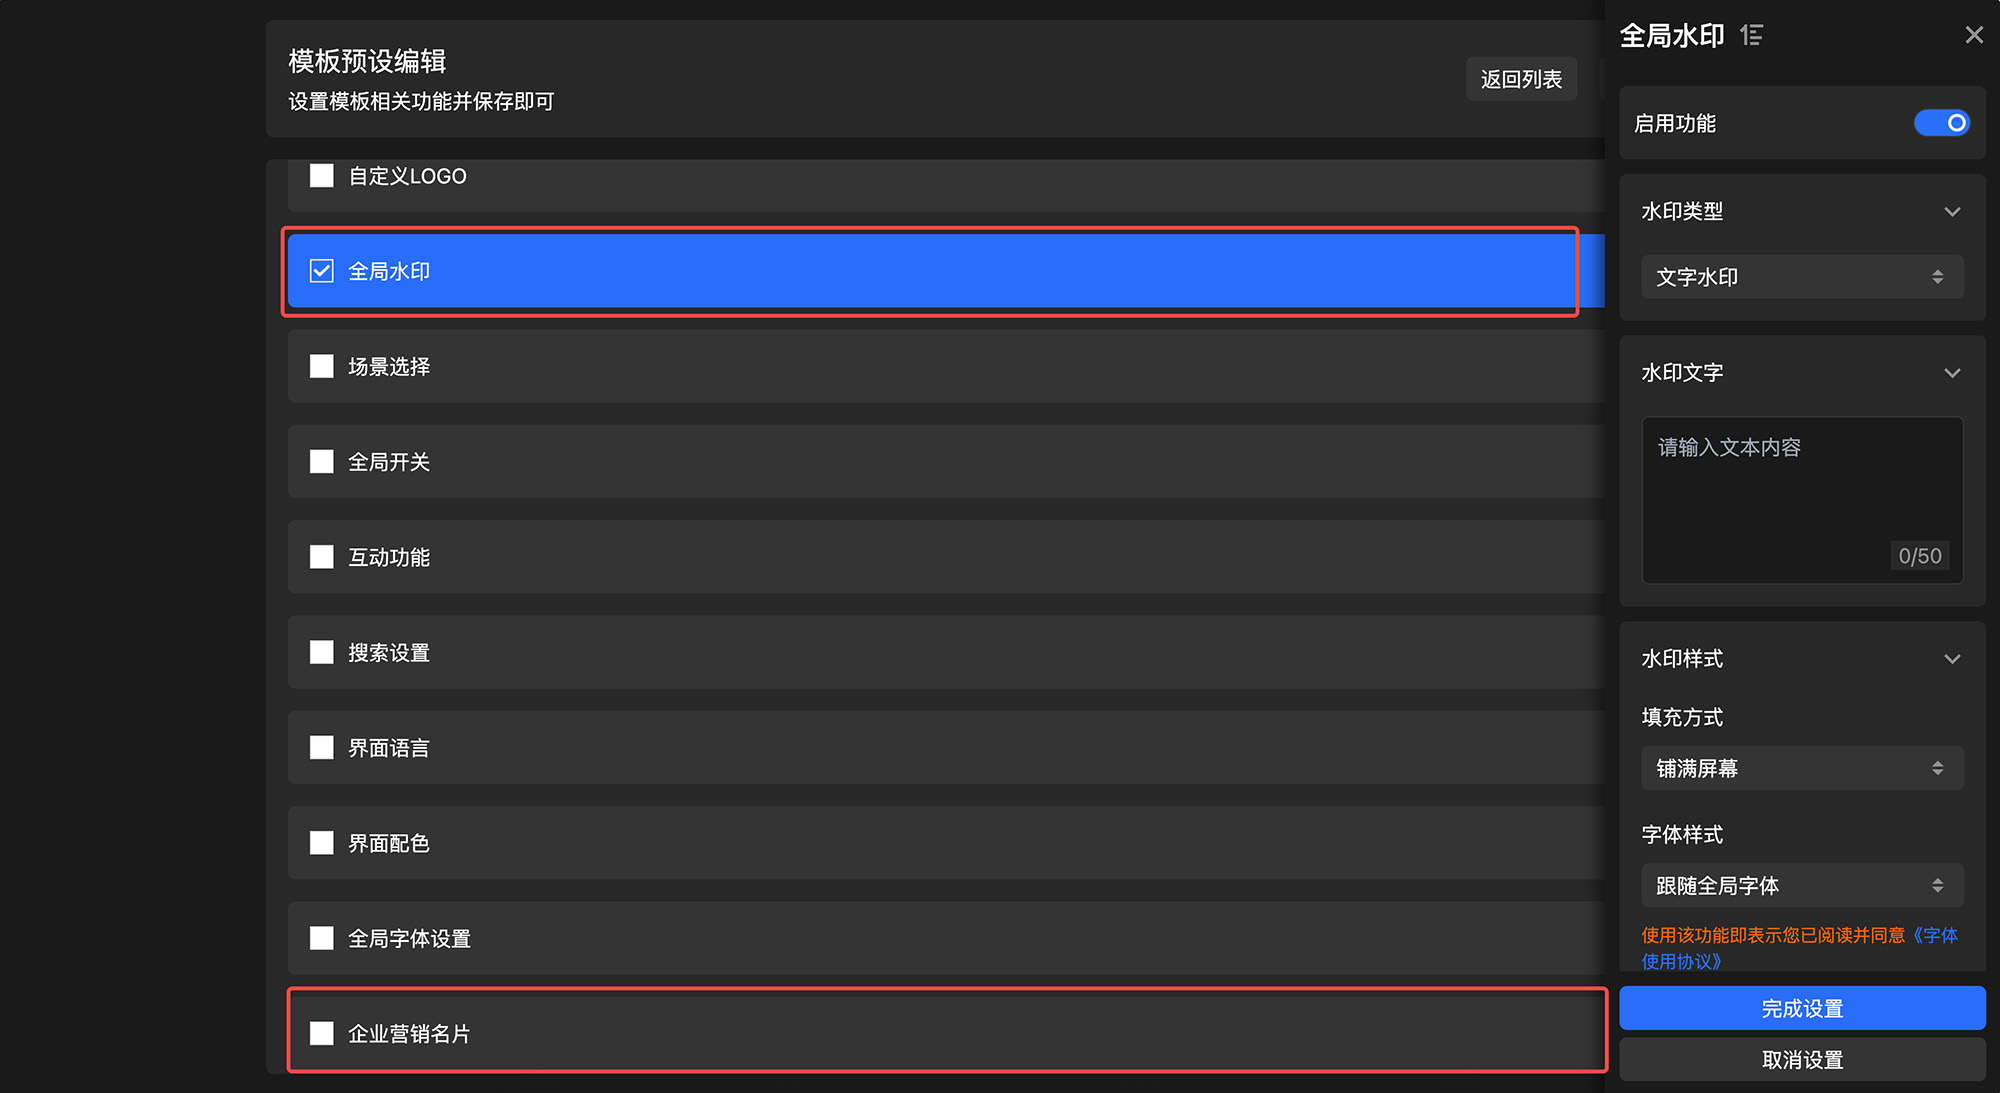Check the 企业营销名片 checkbox

point(322,1033)
